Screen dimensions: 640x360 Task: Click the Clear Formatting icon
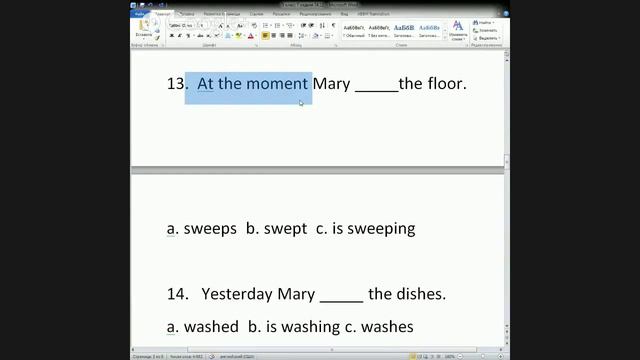(254, 26)
